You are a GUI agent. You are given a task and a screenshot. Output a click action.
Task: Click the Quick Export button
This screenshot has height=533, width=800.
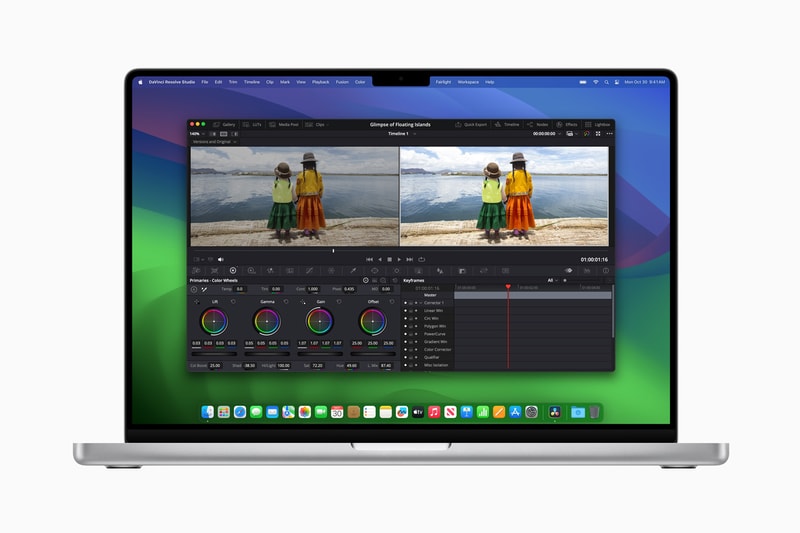[471, 124]
